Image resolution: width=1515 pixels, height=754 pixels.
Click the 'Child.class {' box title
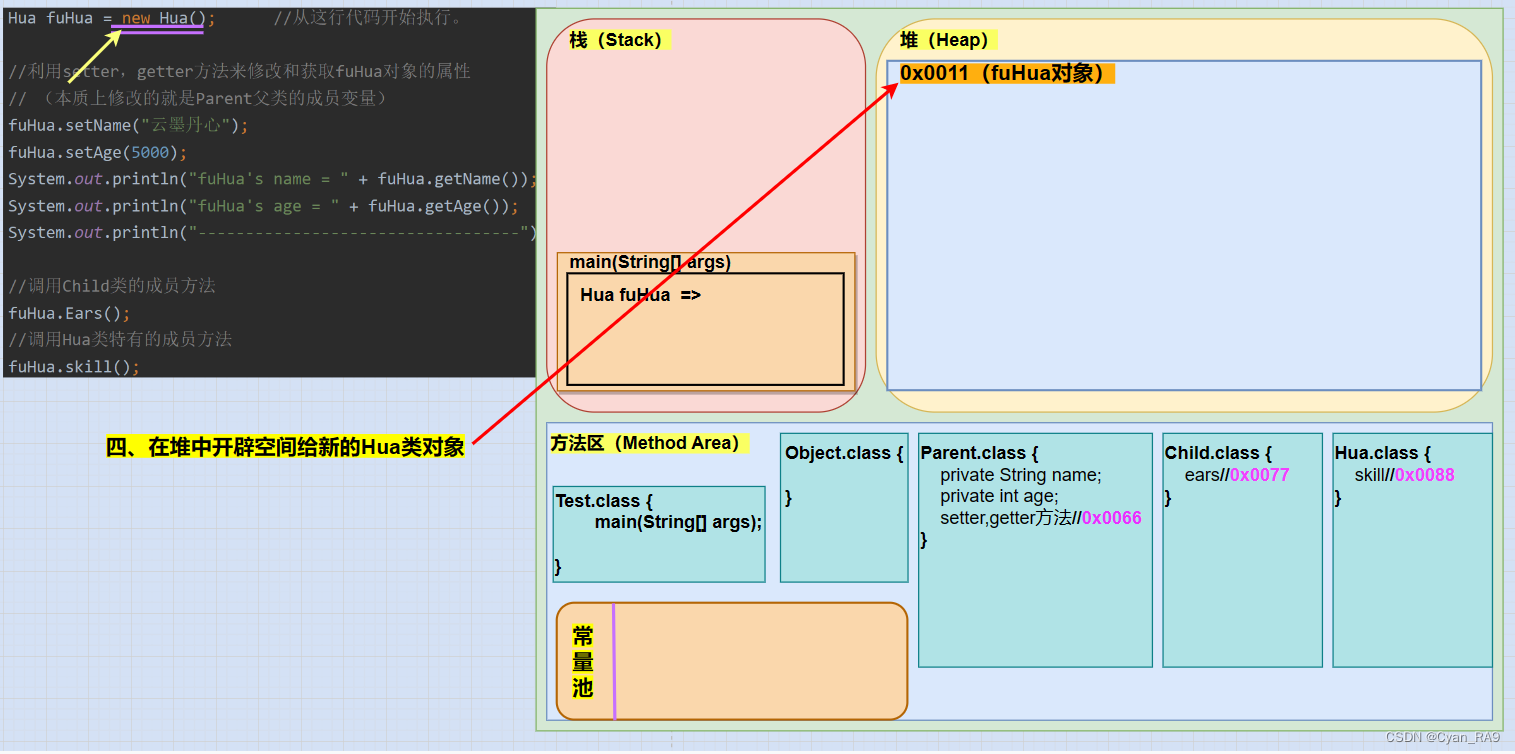(1218, 453)
